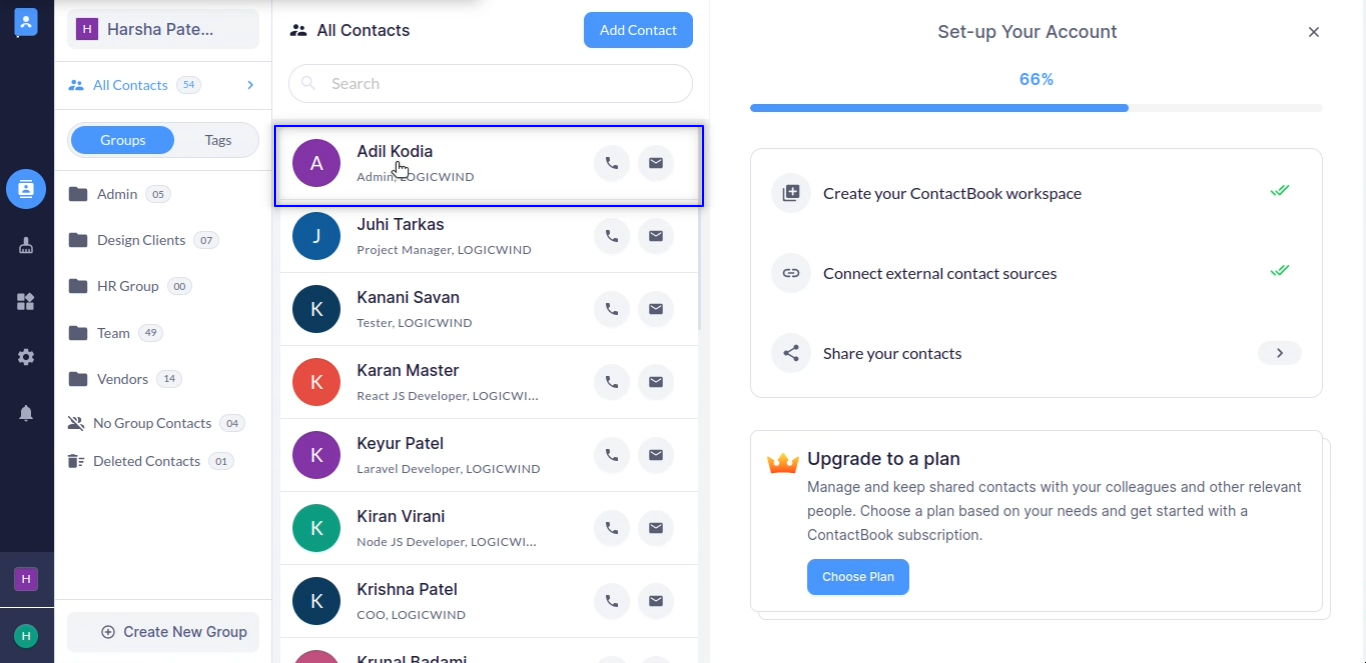Click the email icon for Juhi Tarkas
The image size is (1366, 663).
(656, 236)
